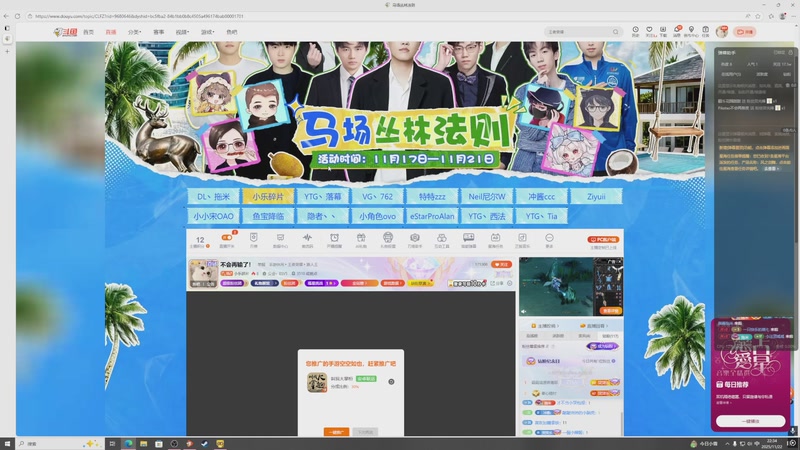800x450 pixels.
Task: Select the 小小宋OAO streamer tab
Action: coord(213,216)
